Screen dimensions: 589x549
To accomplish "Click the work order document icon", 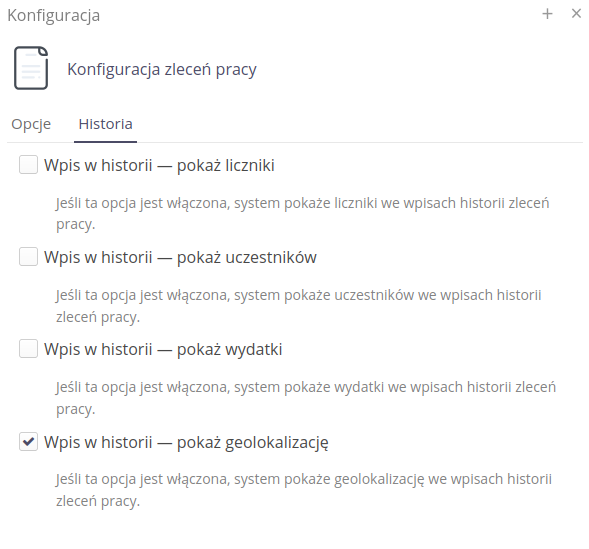I will pyautogui.click(x=31, y=68).
